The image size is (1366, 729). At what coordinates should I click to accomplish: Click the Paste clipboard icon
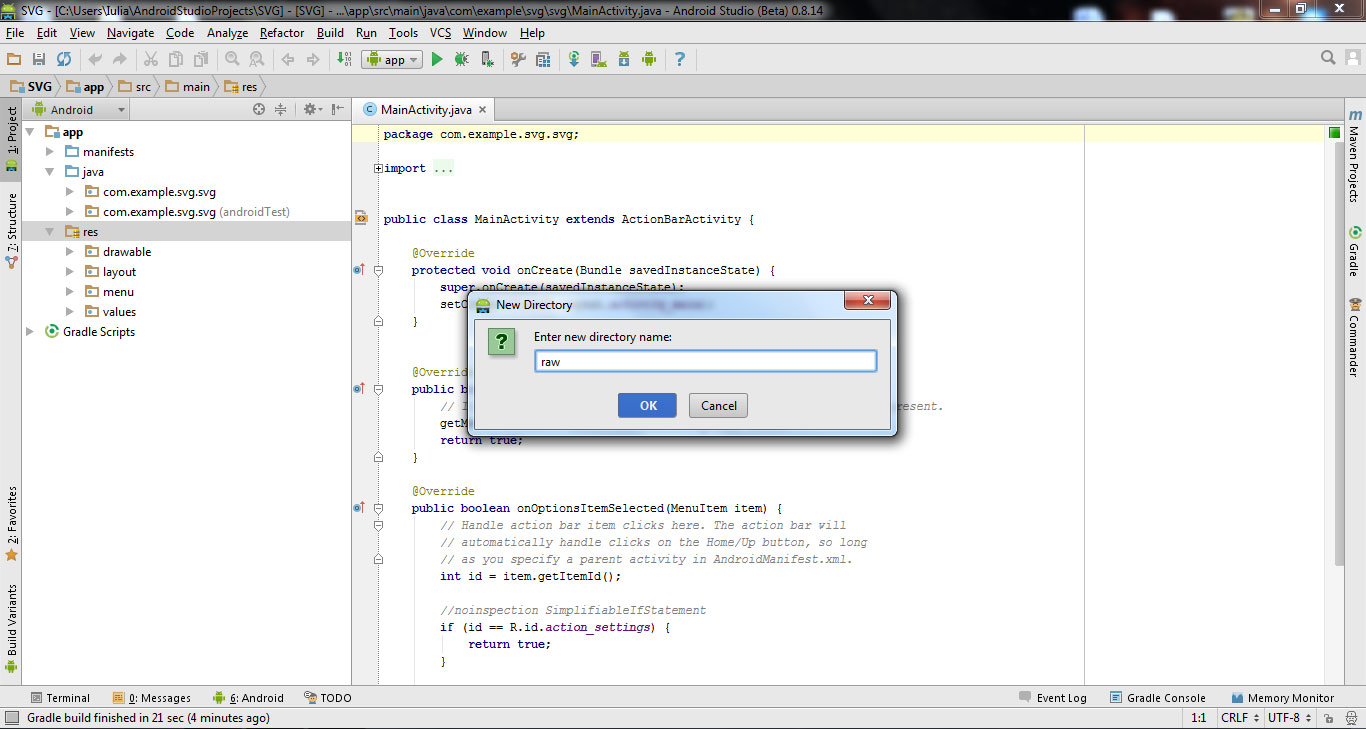tap(201, 60)
